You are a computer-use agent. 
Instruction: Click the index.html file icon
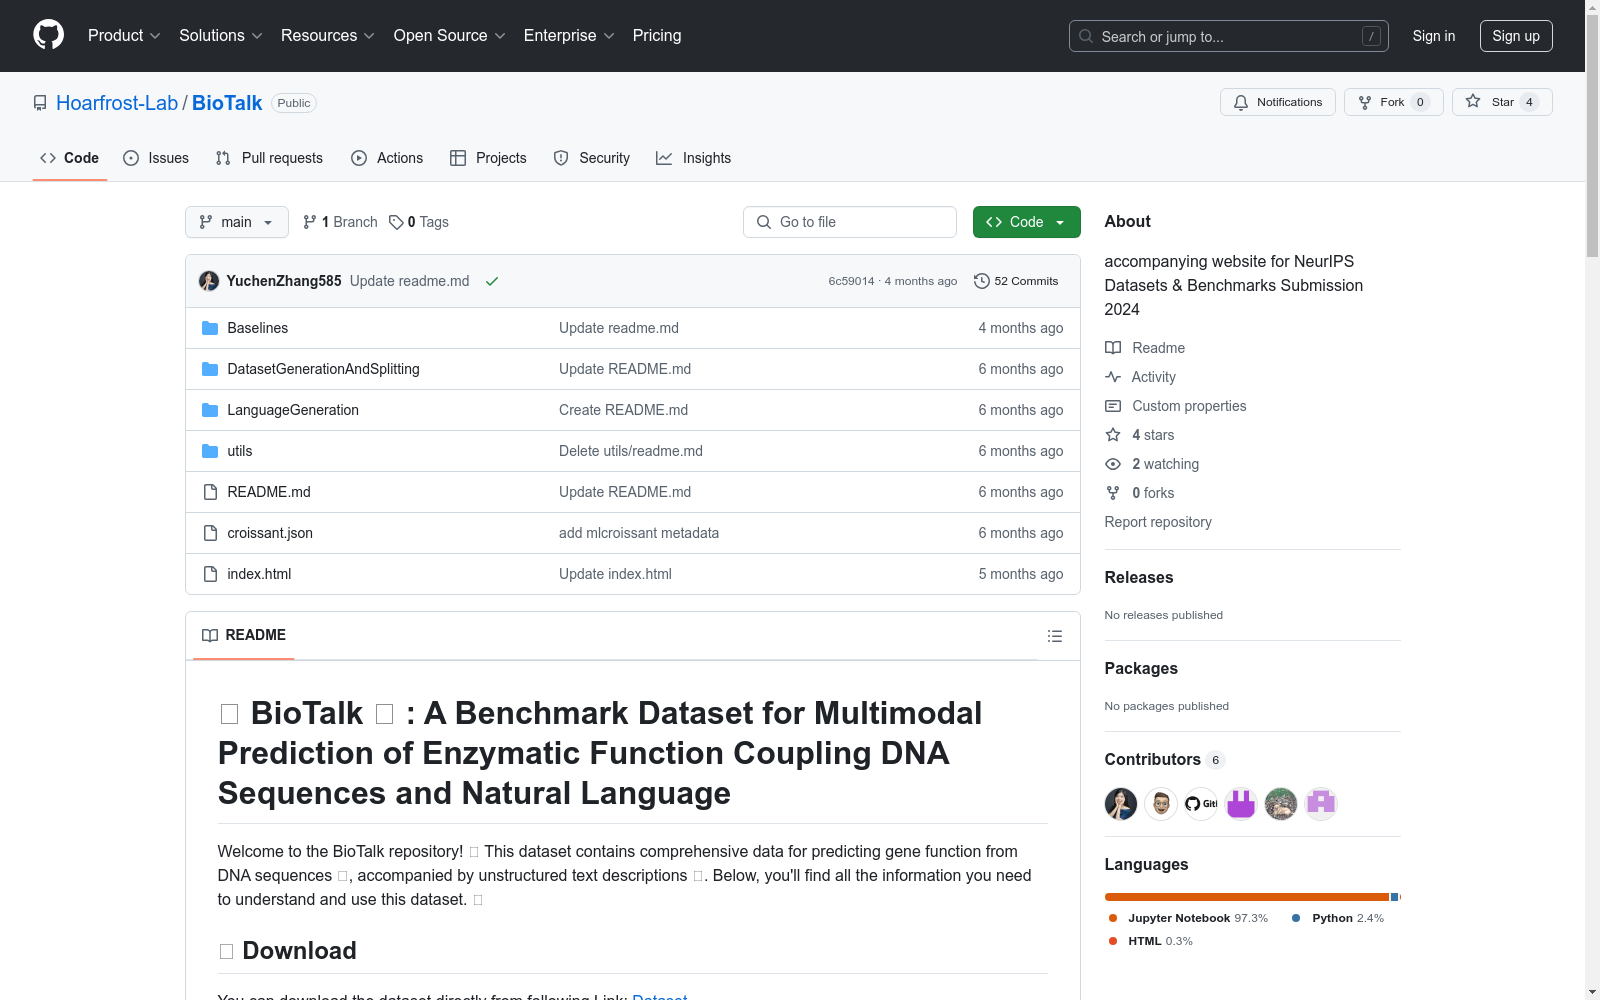coord(210,574)
